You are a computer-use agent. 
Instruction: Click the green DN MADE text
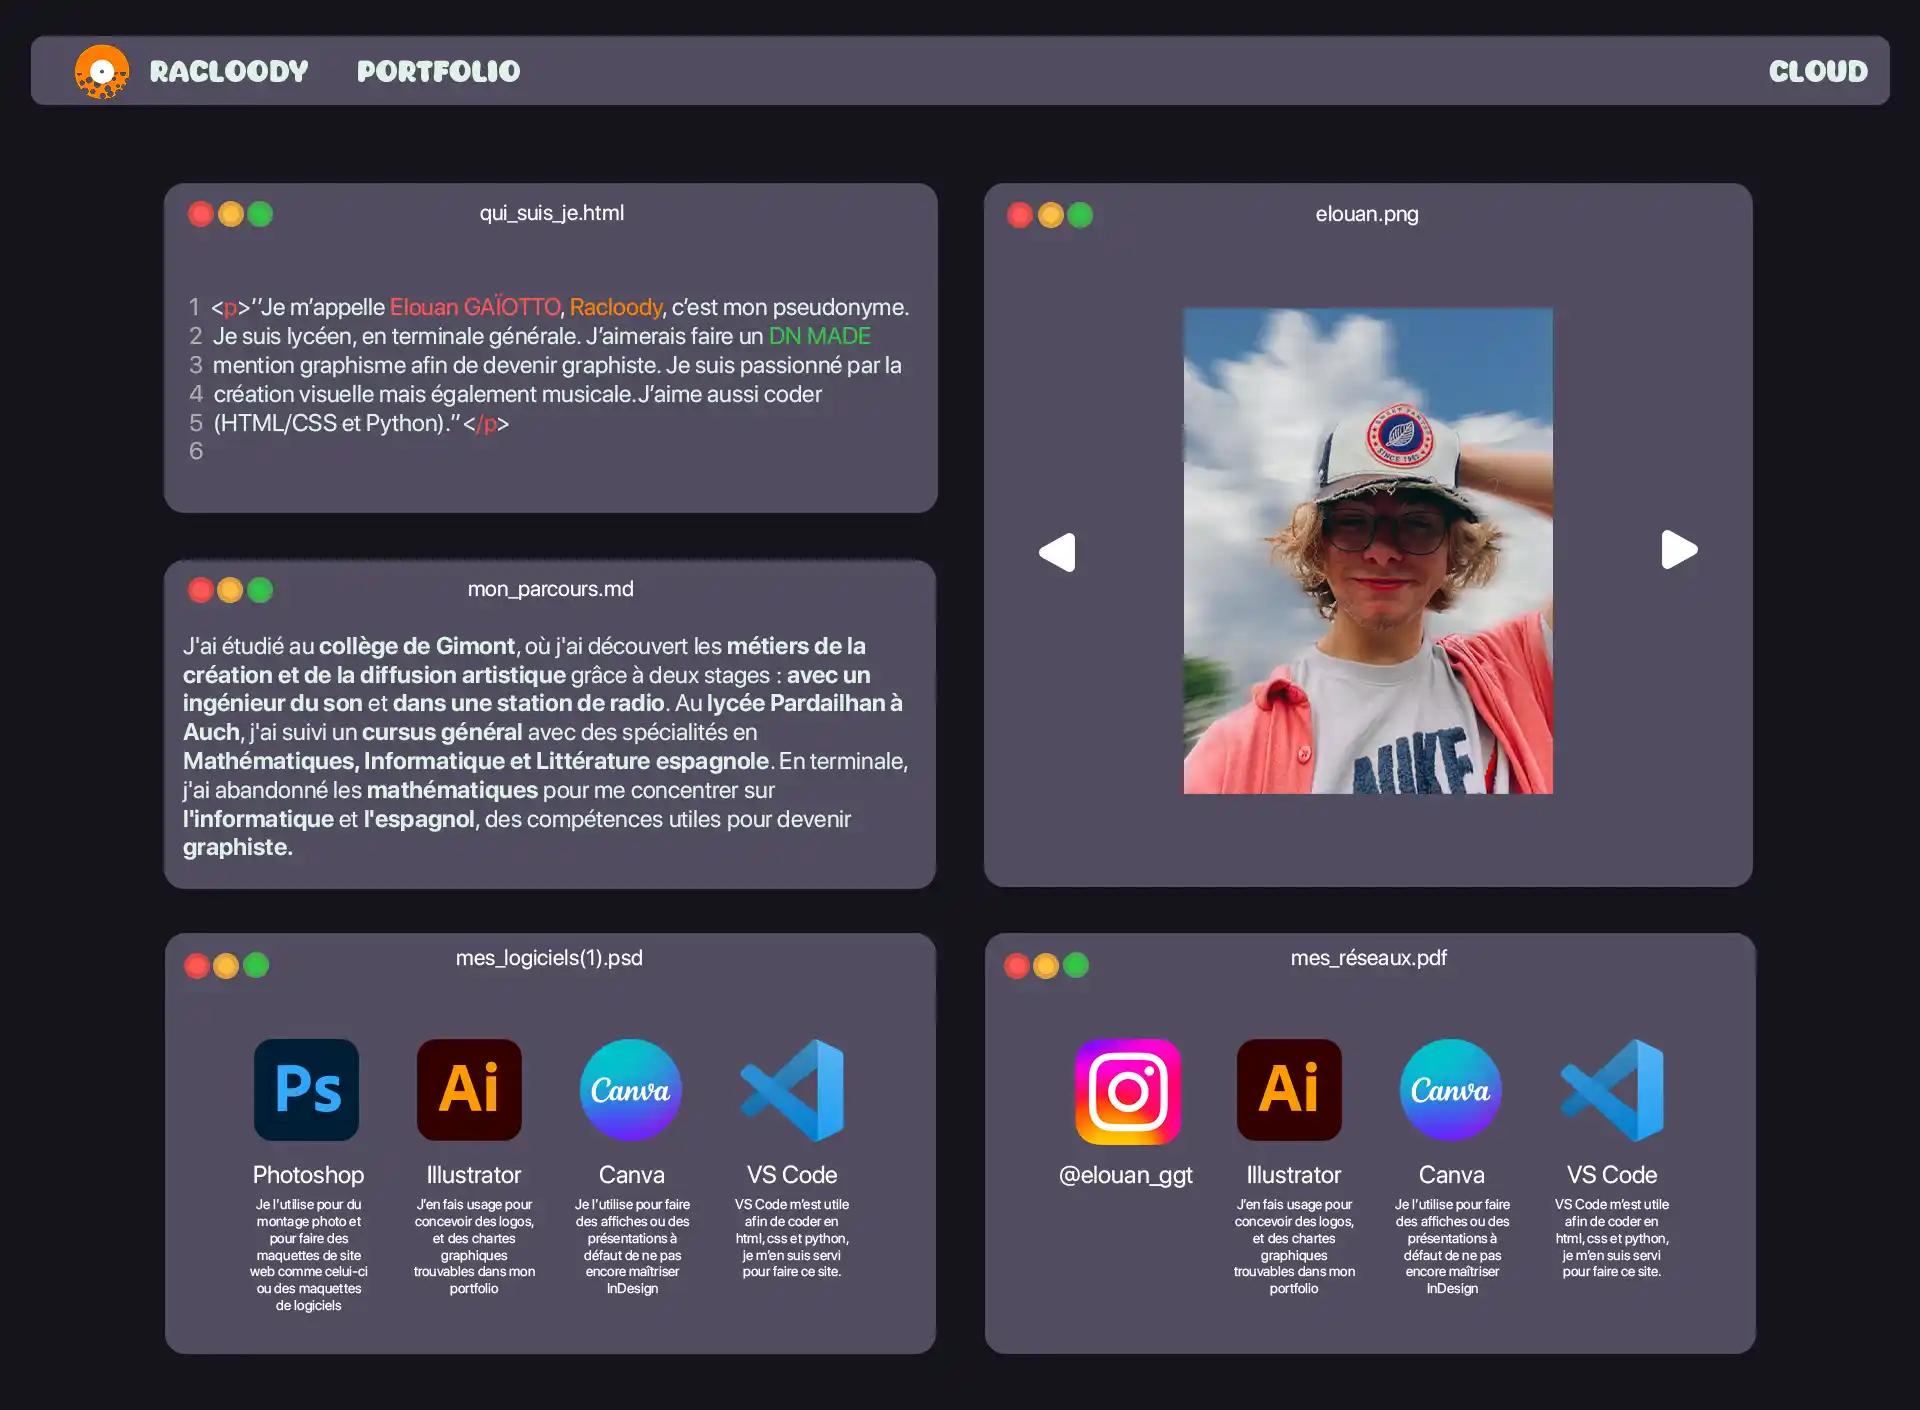(x=819, y=336)
